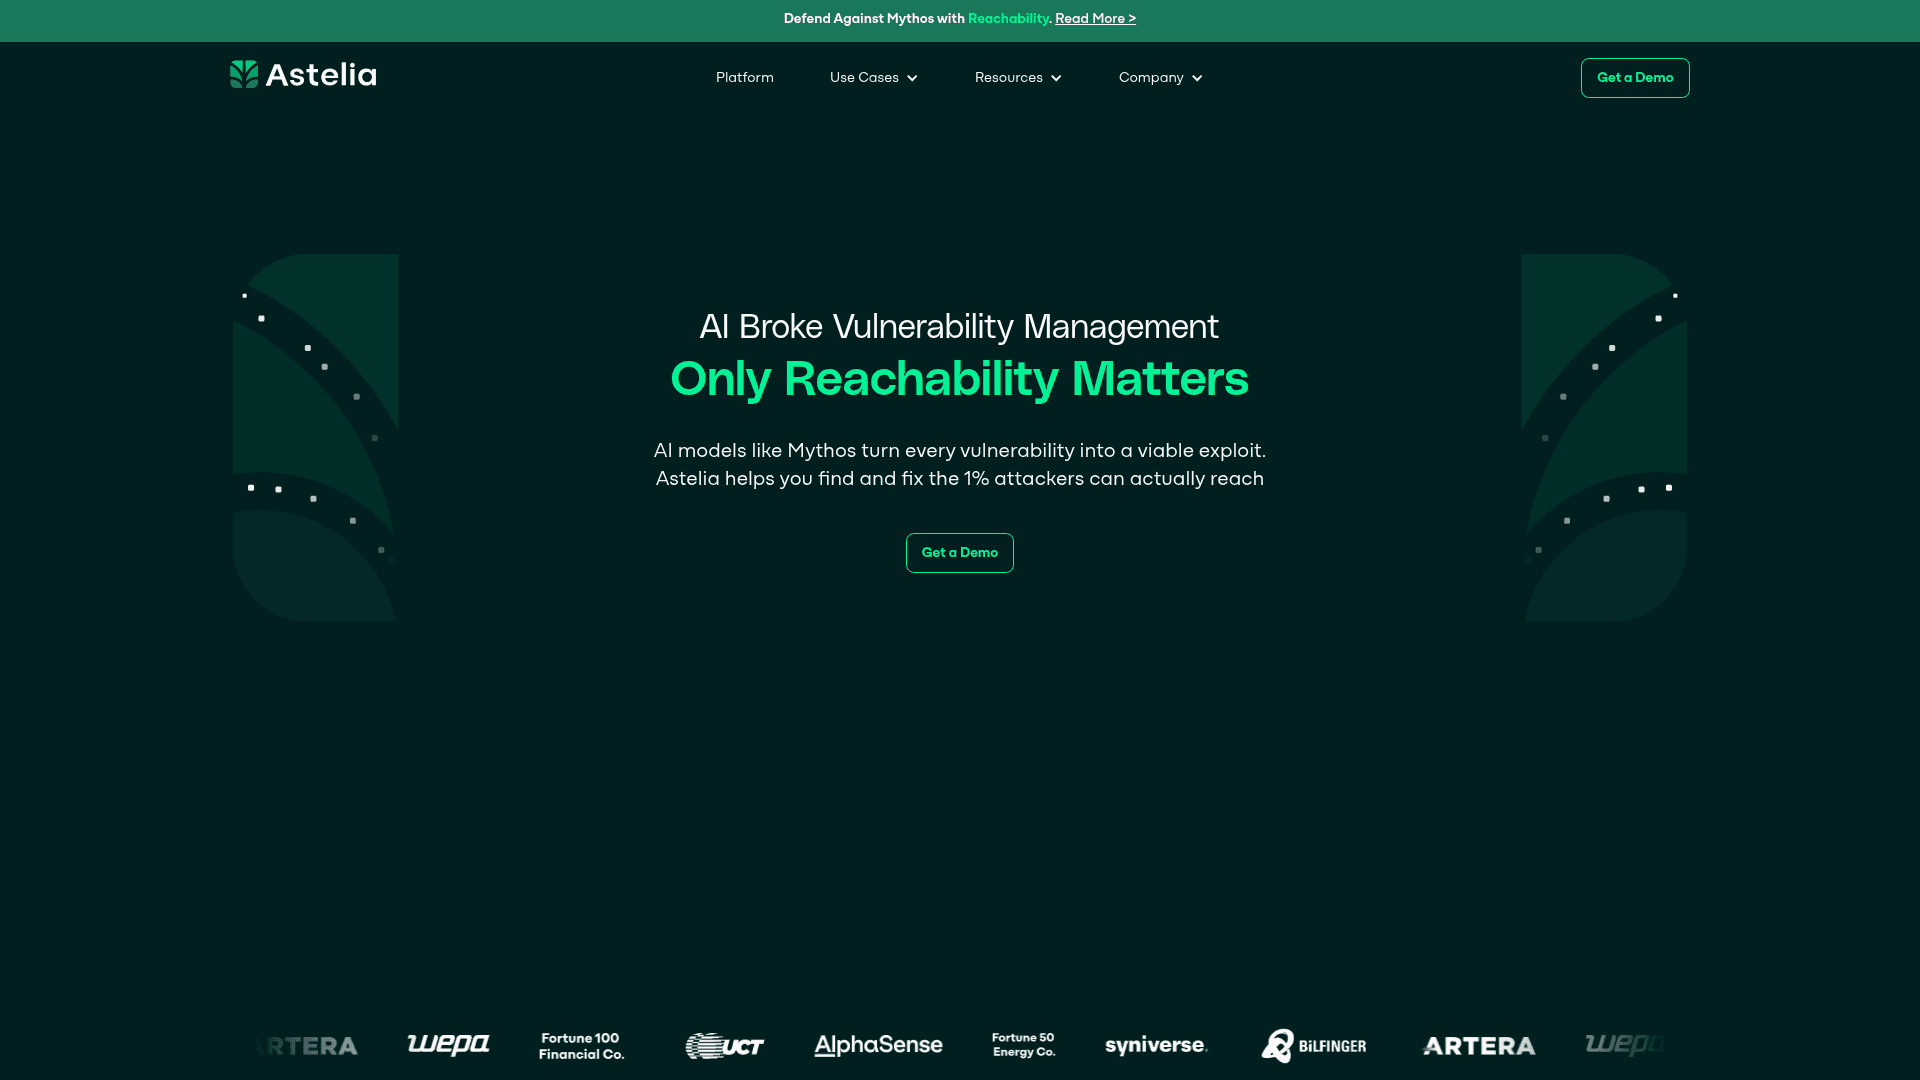This screenshot has width=1920, height=1080.
Task: Open the Company menu
Action: click(1160, 78)
